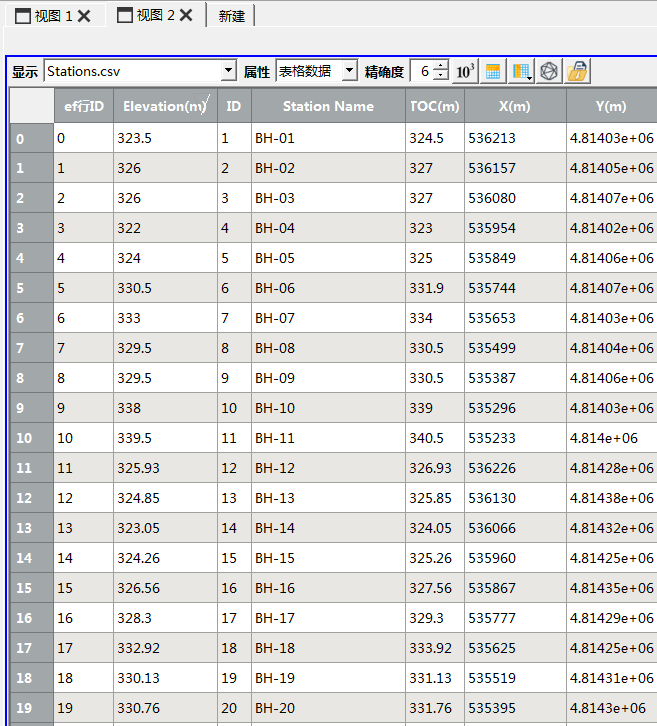Show only selected elements (orange-top table icon)

(x=493, y=71)
